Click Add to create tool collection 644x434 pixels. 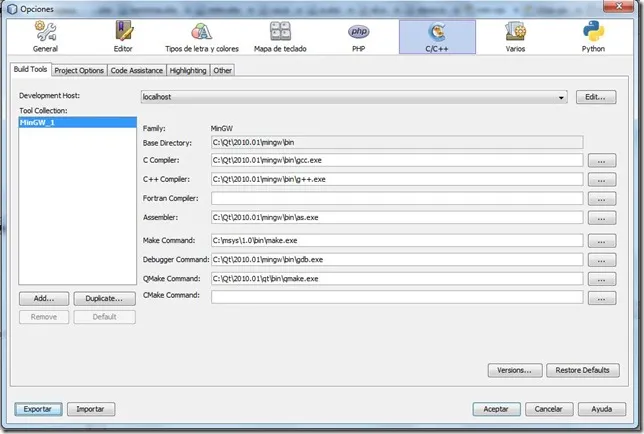[x=44, y=299]
